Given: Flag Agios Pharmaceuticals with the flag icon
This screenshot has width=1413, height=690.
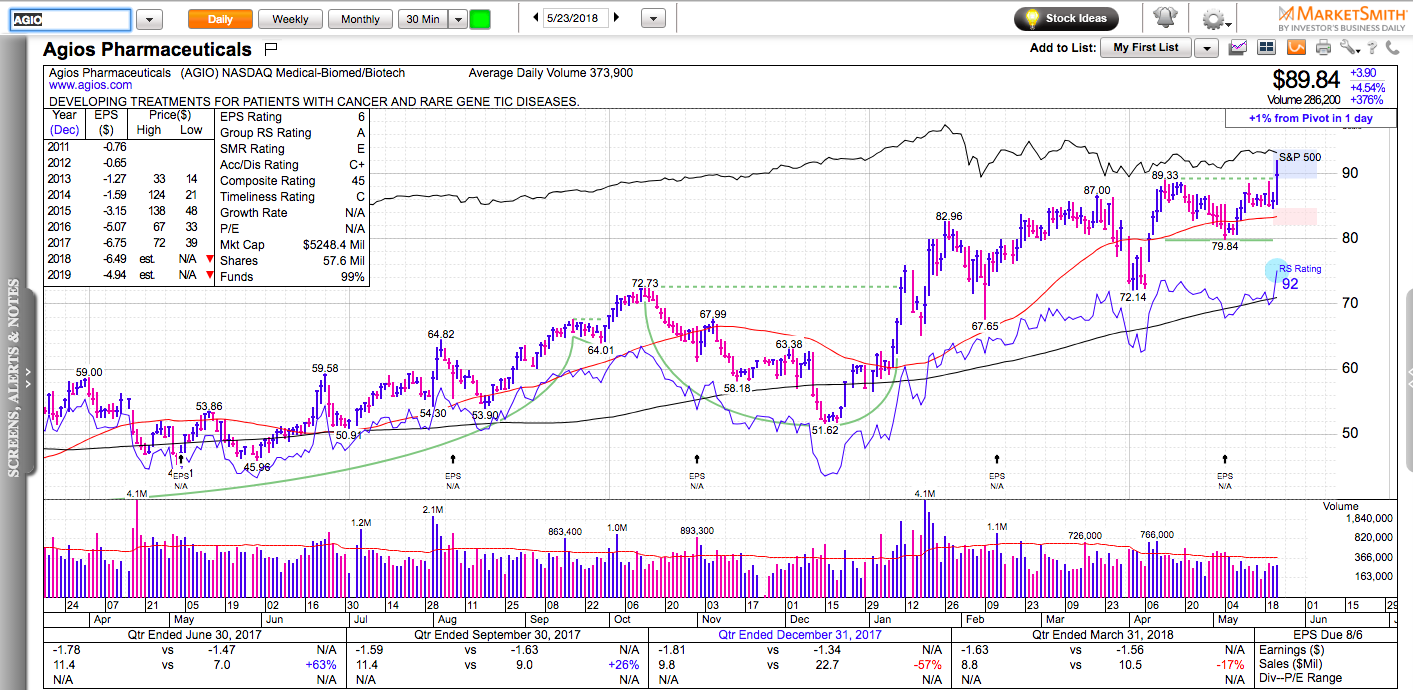Looking at the screenshot, I should (x=270, y=48).
